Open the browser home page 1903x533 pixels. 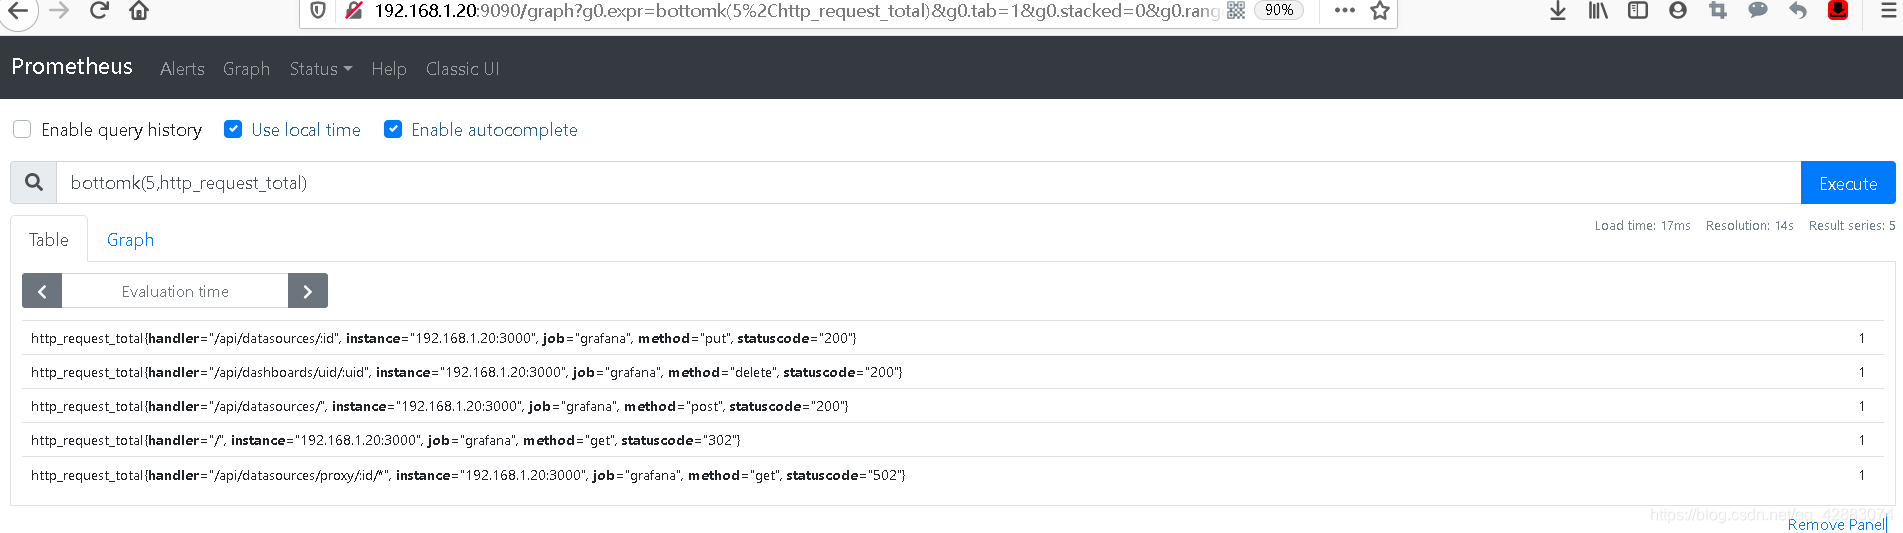click(139, 11)
